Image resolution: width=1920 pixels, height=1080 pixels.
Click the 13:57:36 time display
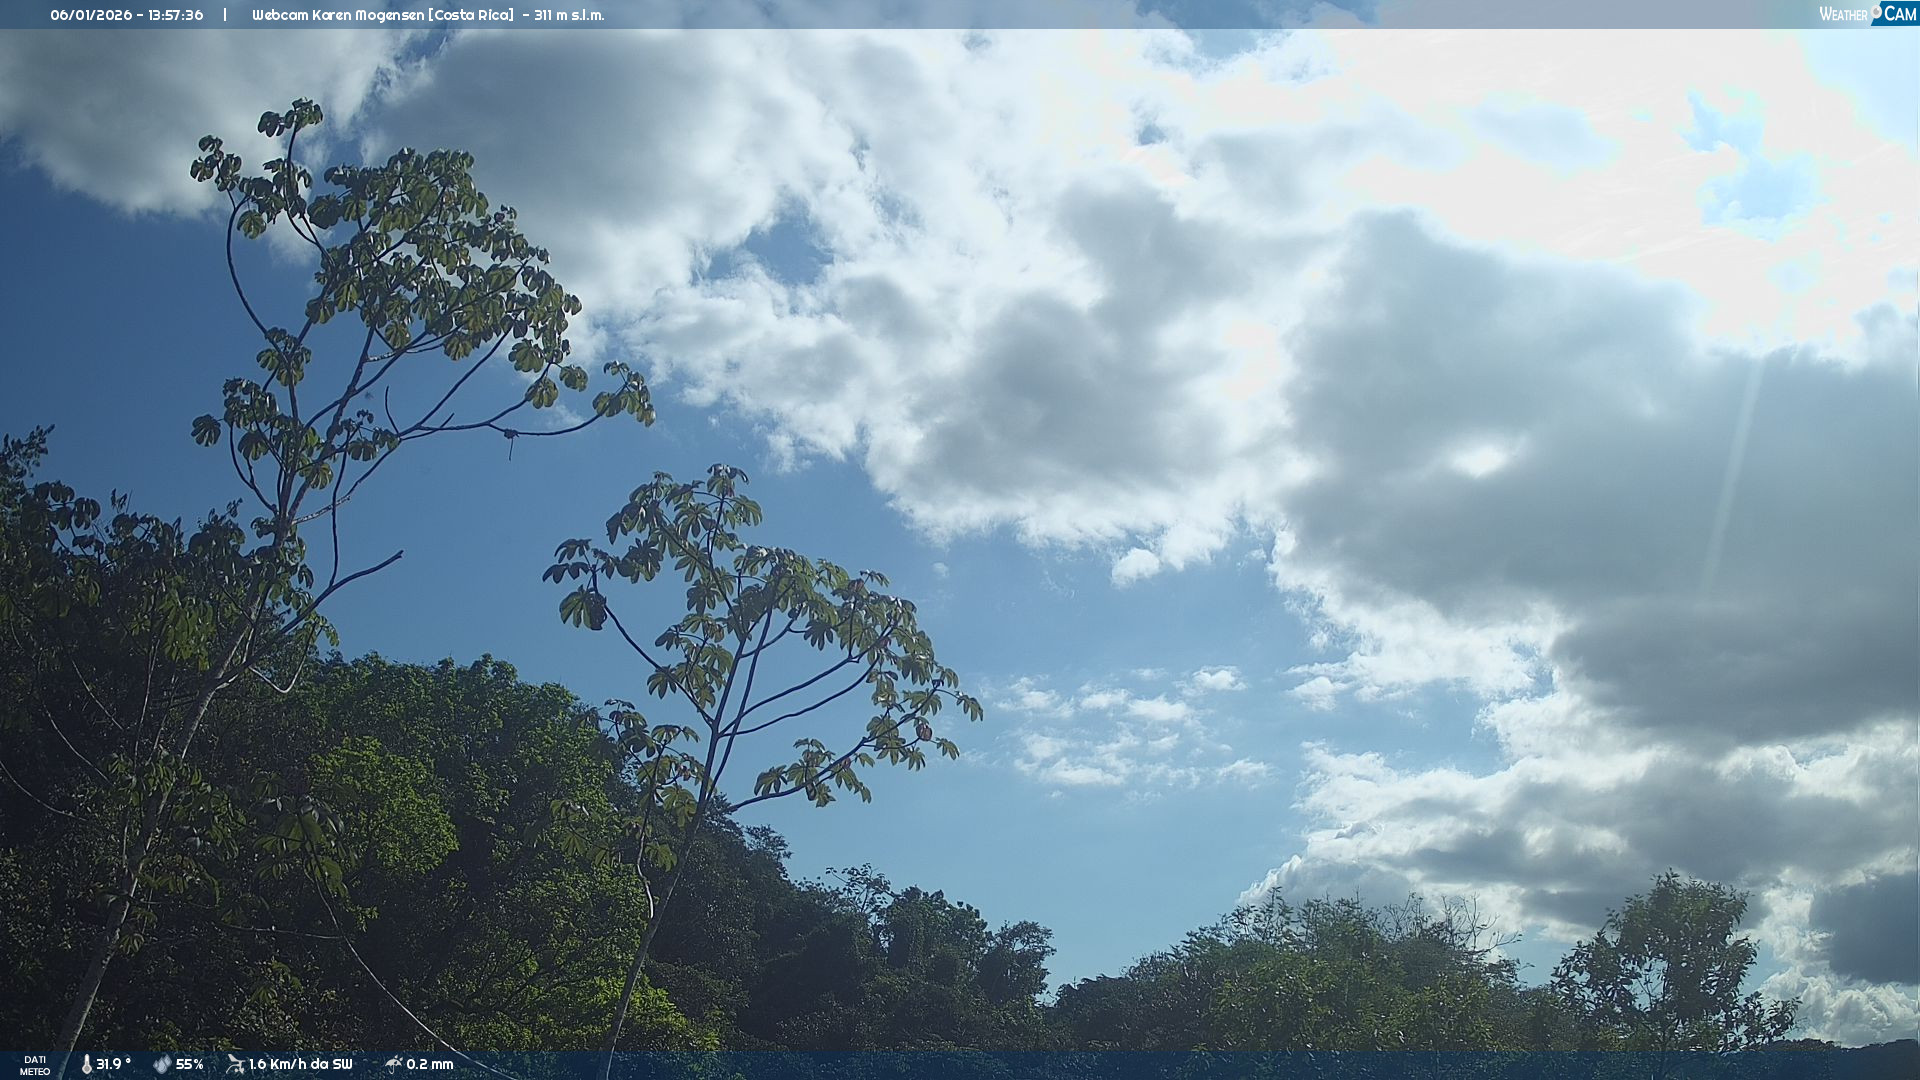click(x=176, y=15)
